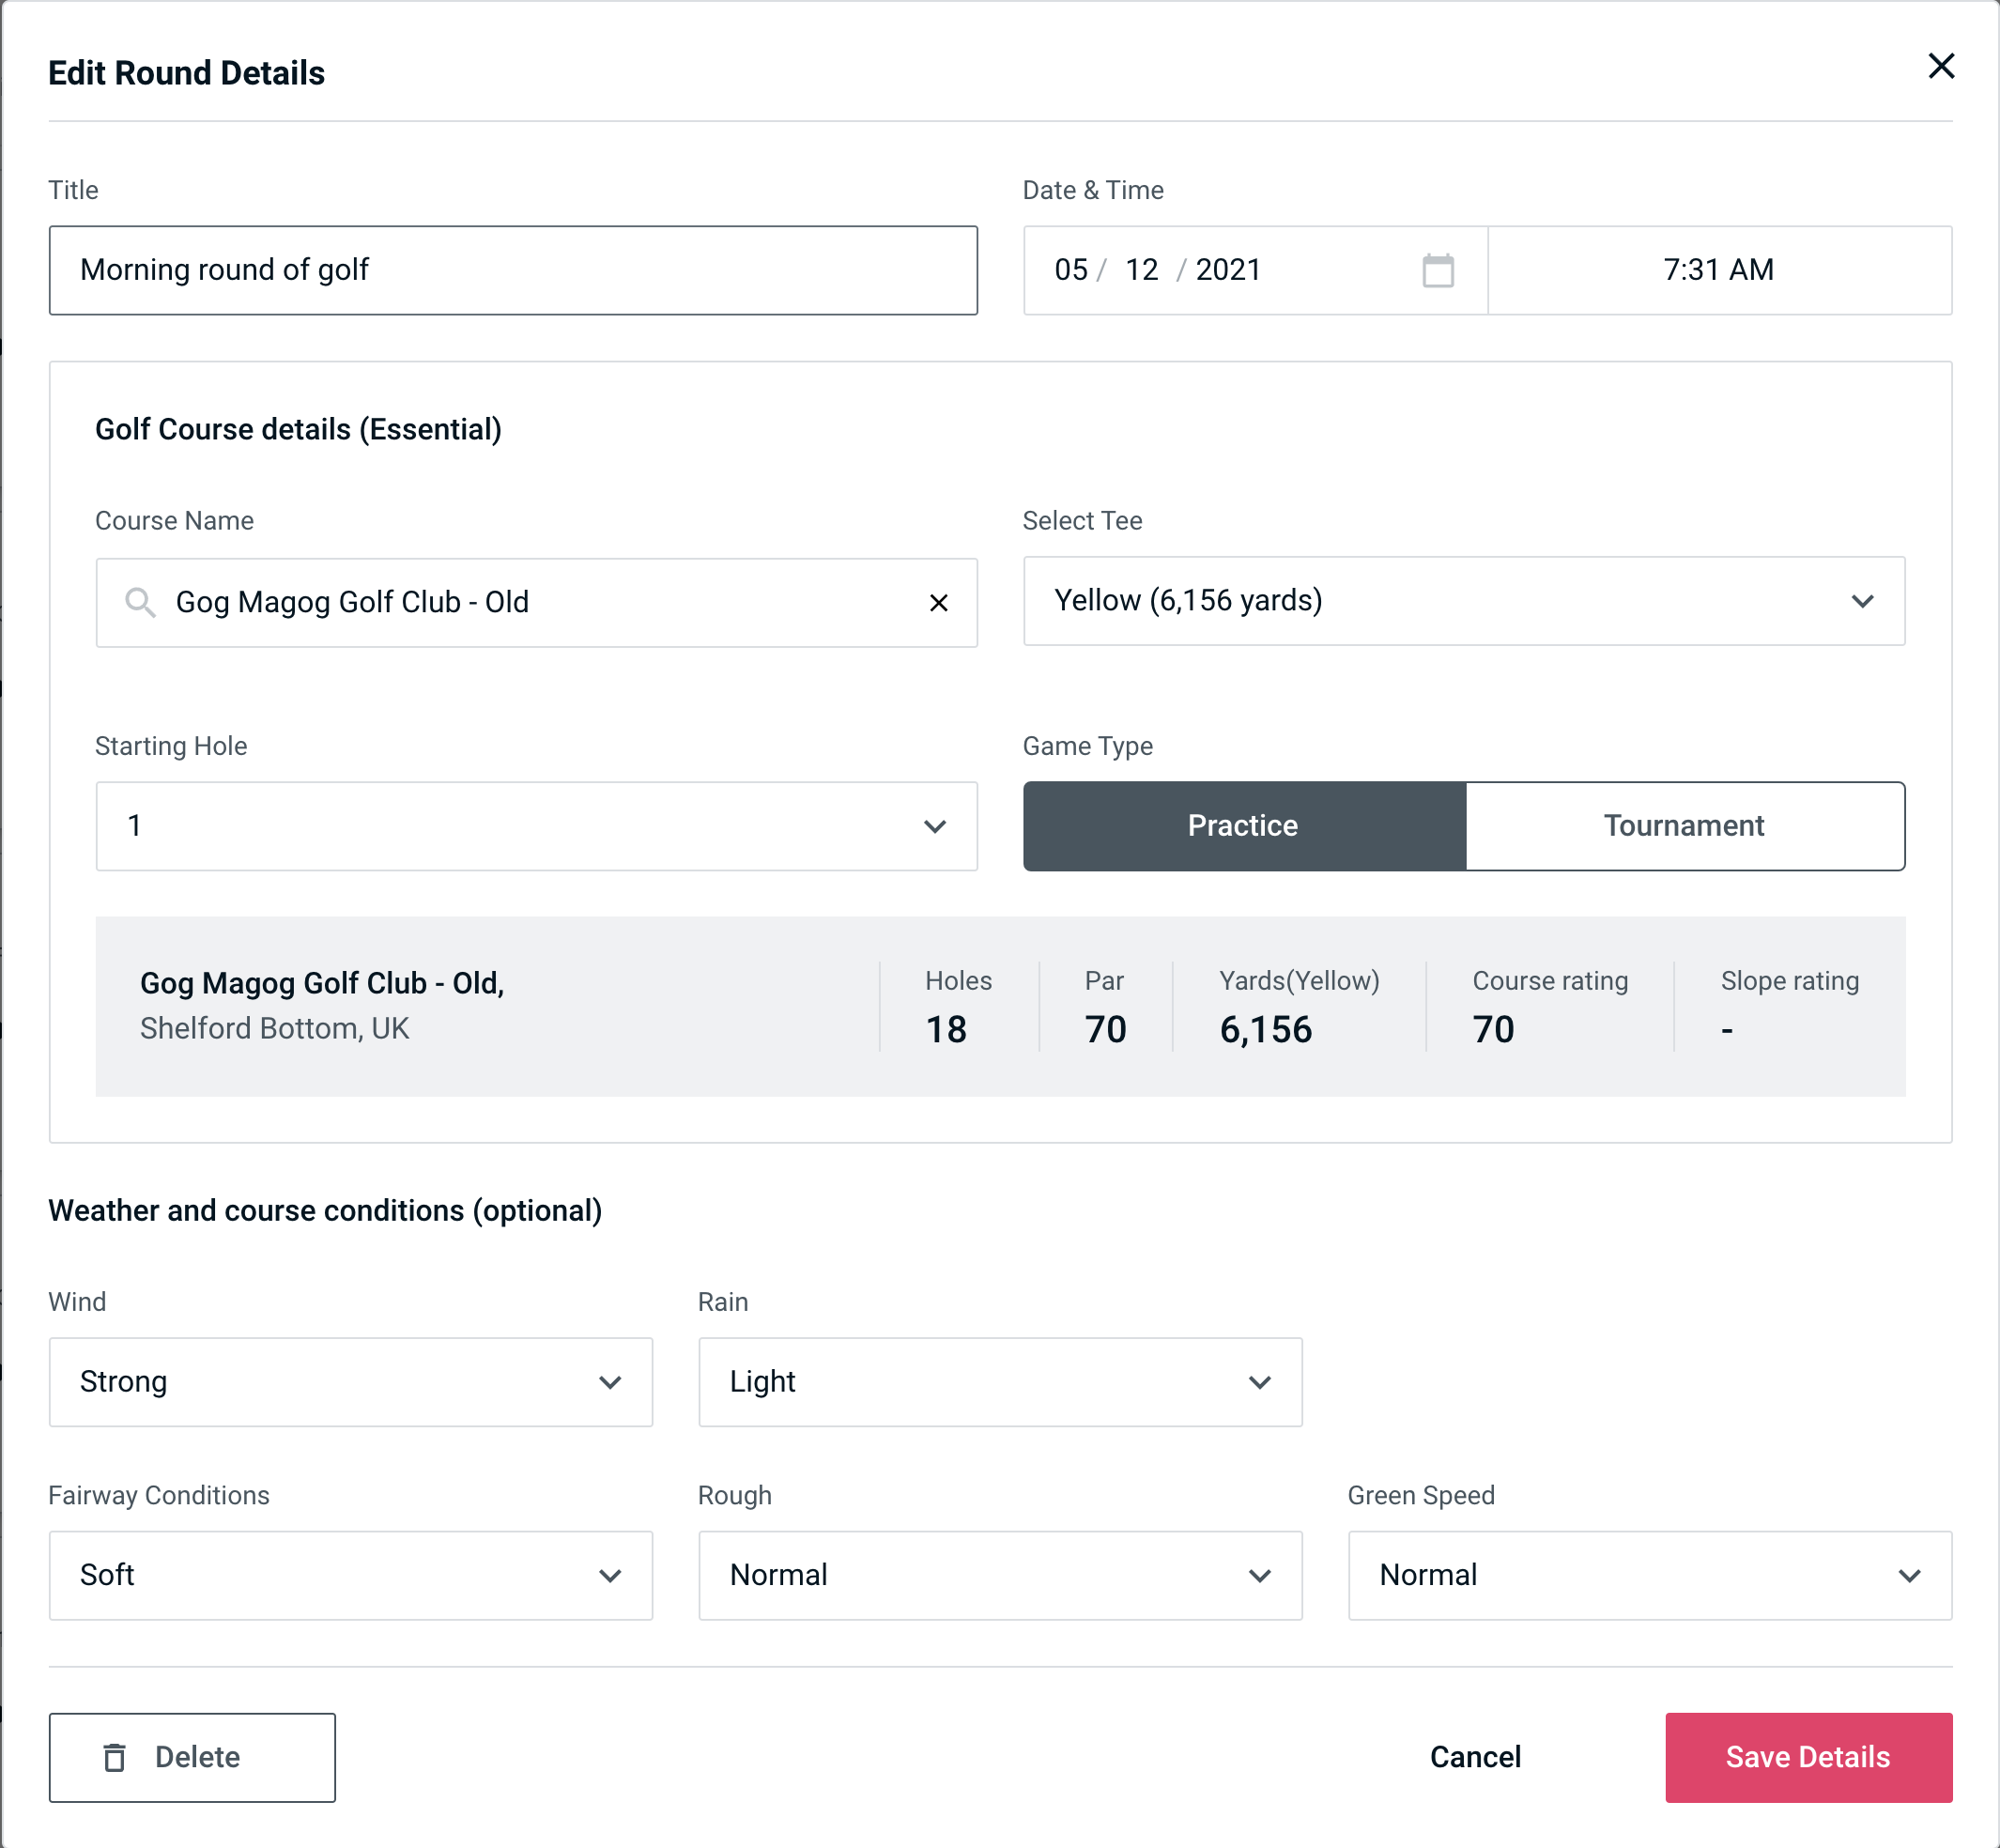Click the delete/trash icon button
This screenshot has width=2000, height=1848.
118,1758
